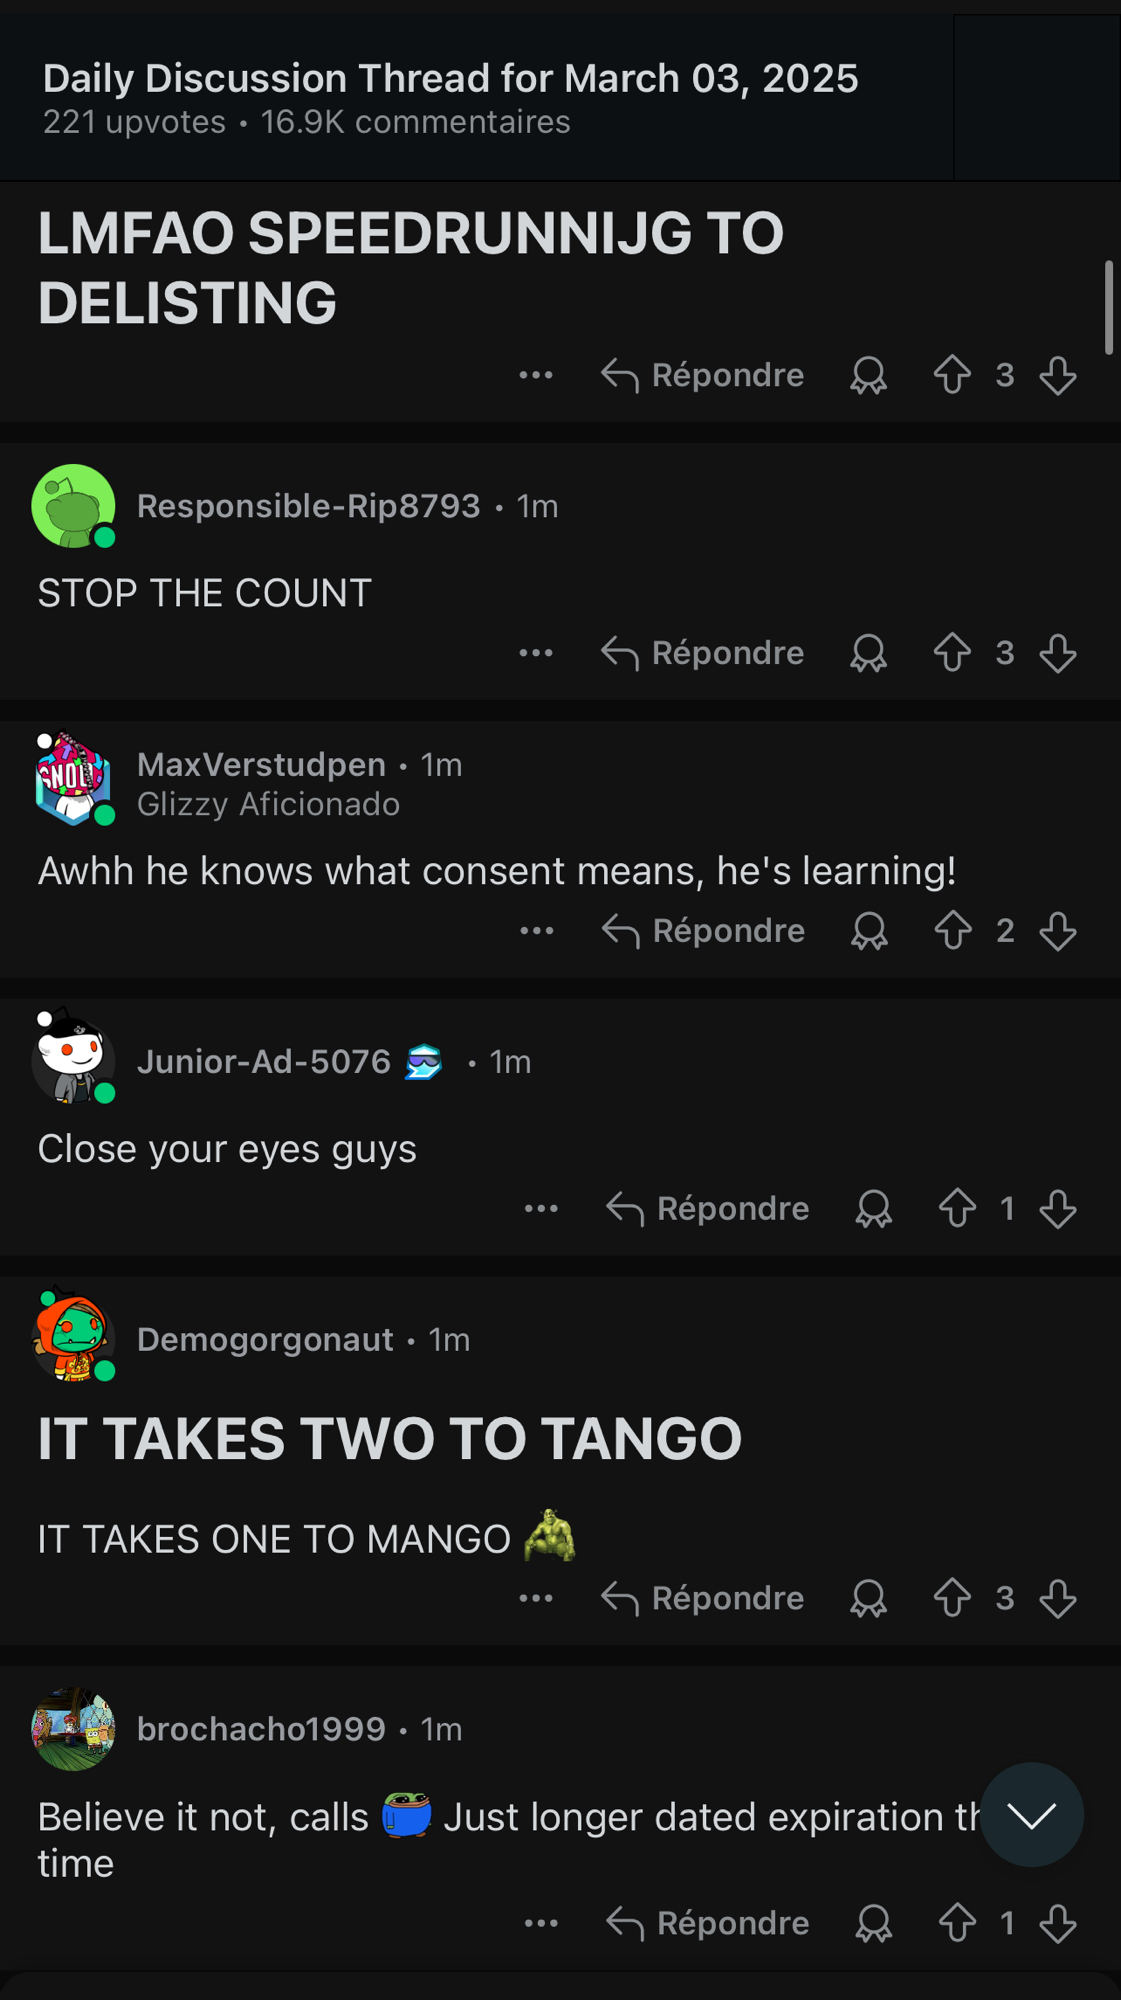Image resolution: width=1121 pixels, height=2000 pixels.
Task: Open Demogorgonaut username link
Action: (x=265, y=1339)
